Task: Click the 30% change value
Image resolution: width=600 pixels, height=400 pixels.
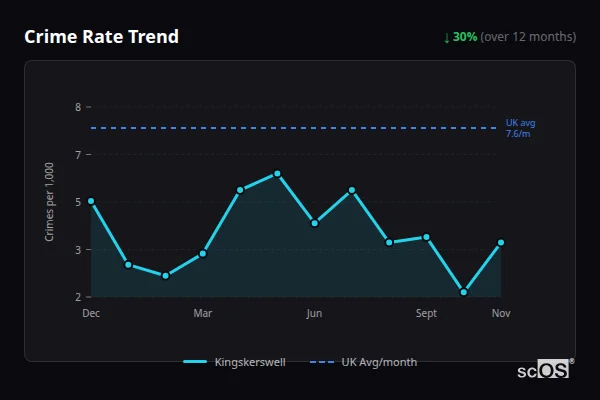Action: click(465, 37)
